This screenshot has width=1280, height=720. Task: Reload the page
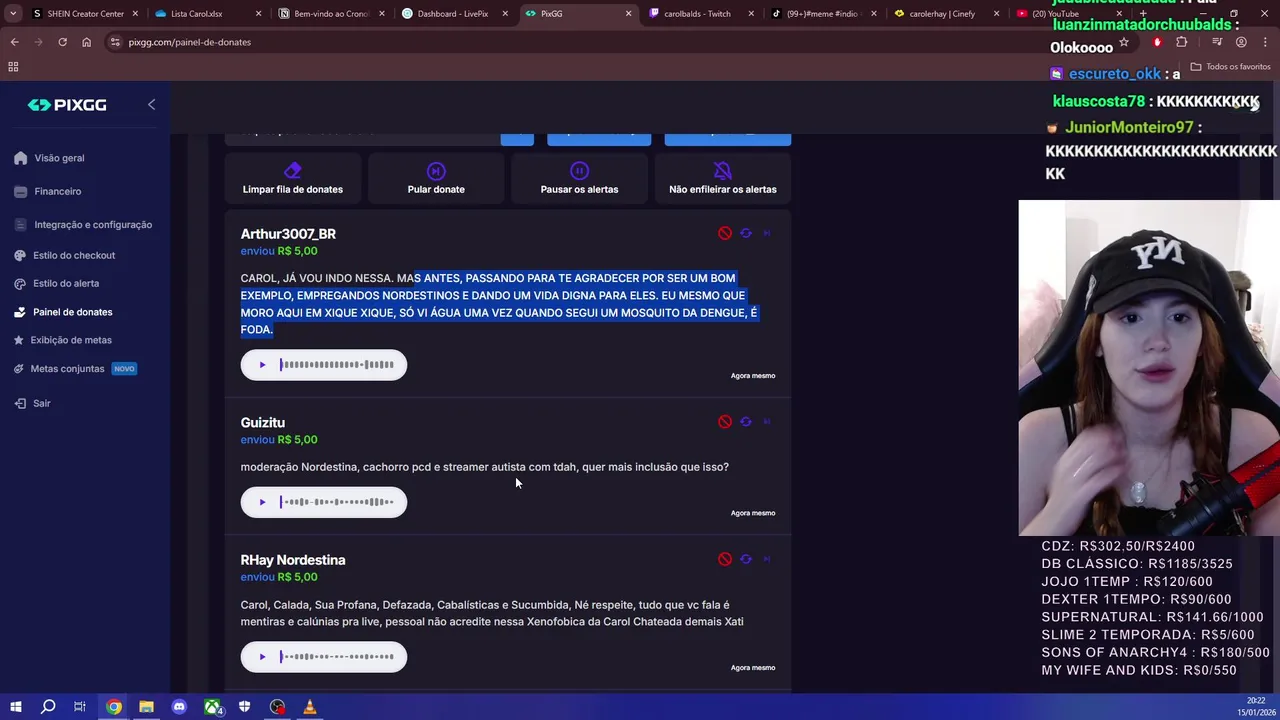pyautogui.click(x=62, y=42)
